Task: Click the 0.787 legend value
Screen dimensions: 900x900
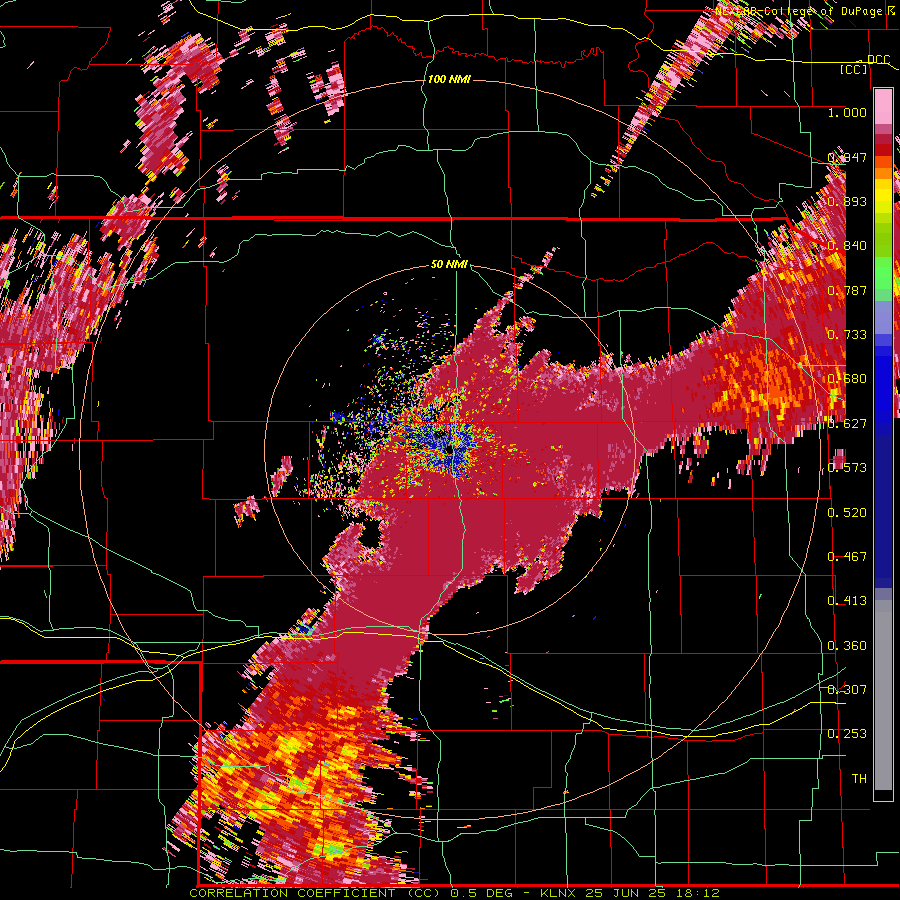Action: click(847, 290)
